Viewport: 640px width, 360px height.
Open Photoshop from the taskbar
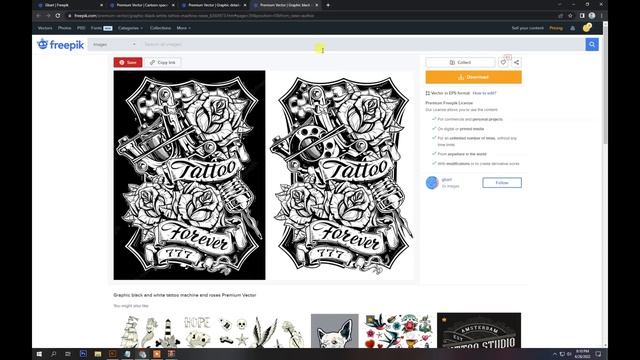coord(83,354)
